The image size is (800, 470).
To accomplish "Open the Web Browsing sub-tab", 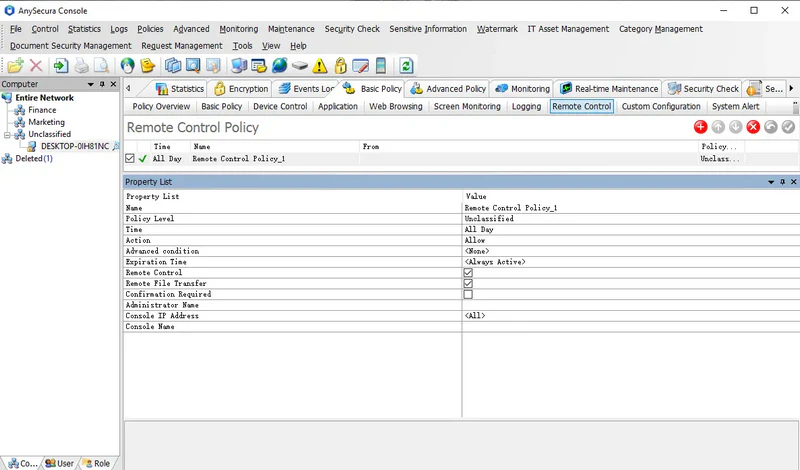I will pyautogui.click(x=396, y=107).
